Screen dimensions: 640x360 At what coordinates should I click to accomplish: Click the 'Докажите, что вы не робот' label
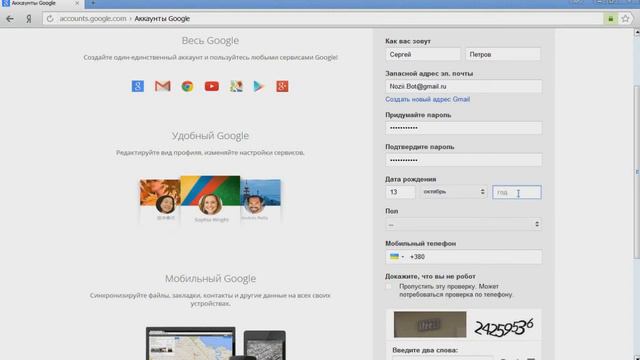click(430, 276)
